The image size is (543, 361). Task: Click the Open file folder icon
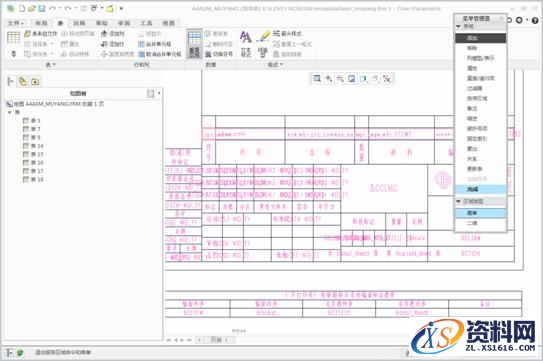(32, 8)
